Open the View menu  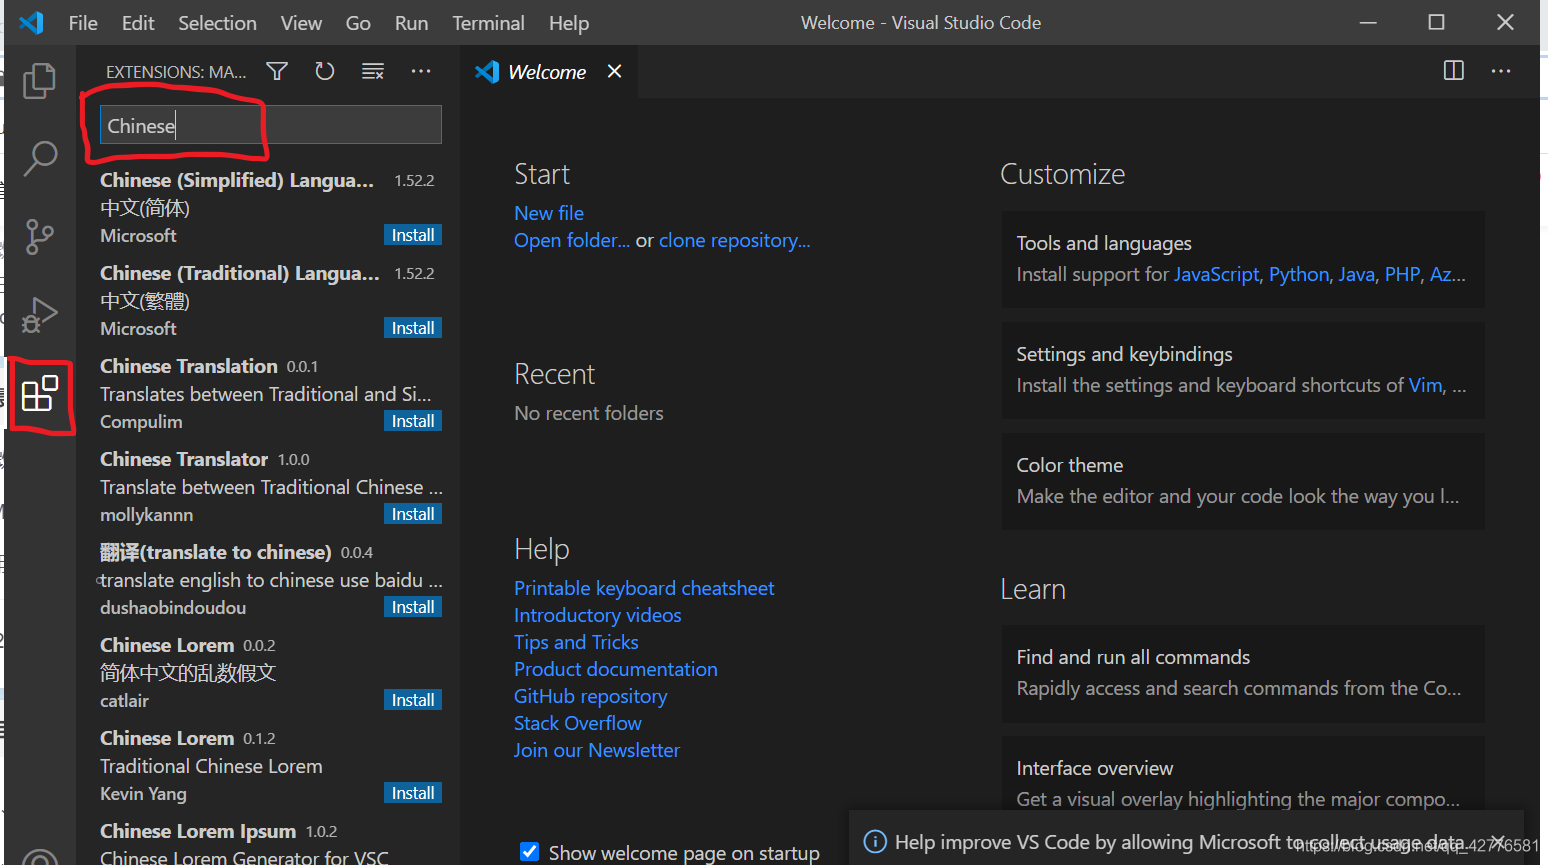tap(301, 22)
